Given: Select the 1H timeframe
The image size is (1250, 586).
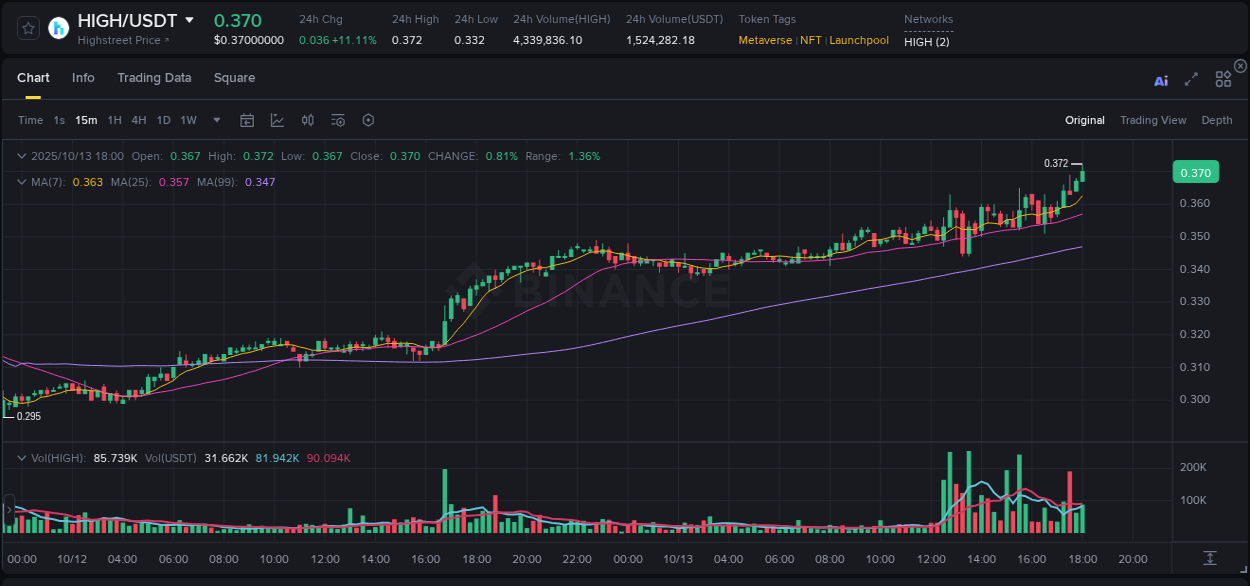Looking at the screenshot, I should (x=115, y=119).
